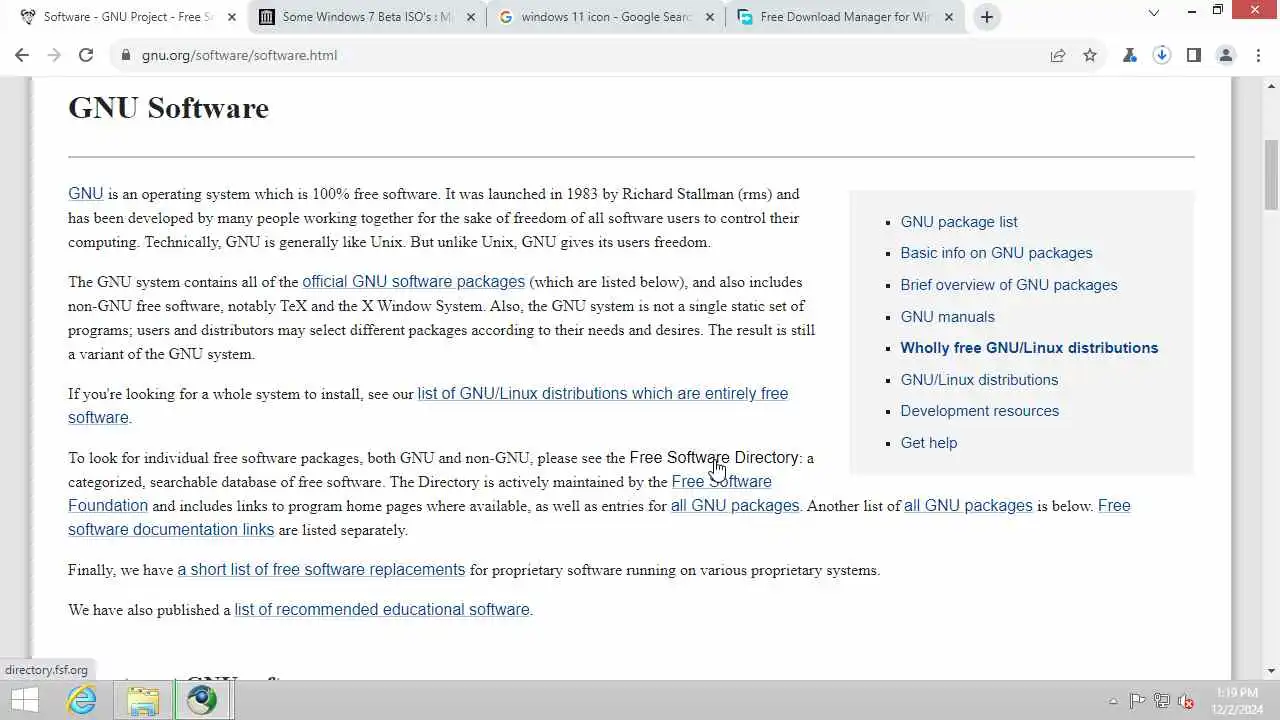Click the volume tray icon
The height and width of the screenshot is (720, 1280).
[x=1186, y=701]
